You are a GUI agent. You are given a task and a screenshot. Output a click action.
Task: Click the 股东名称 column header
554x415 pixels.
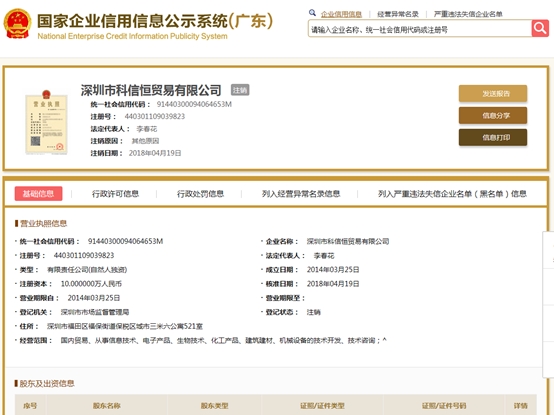pyautogui.click(x=106, y=406)
